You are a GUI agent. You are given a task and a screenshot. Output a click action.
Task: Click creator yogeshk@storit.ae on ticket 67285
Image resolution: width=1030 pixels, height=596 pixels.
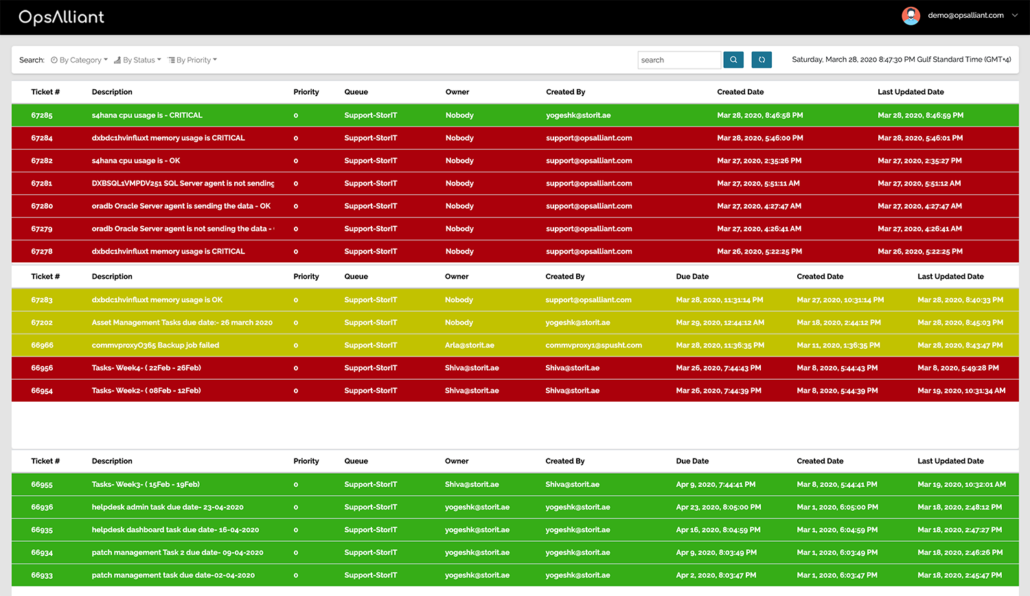coord(578,115)
